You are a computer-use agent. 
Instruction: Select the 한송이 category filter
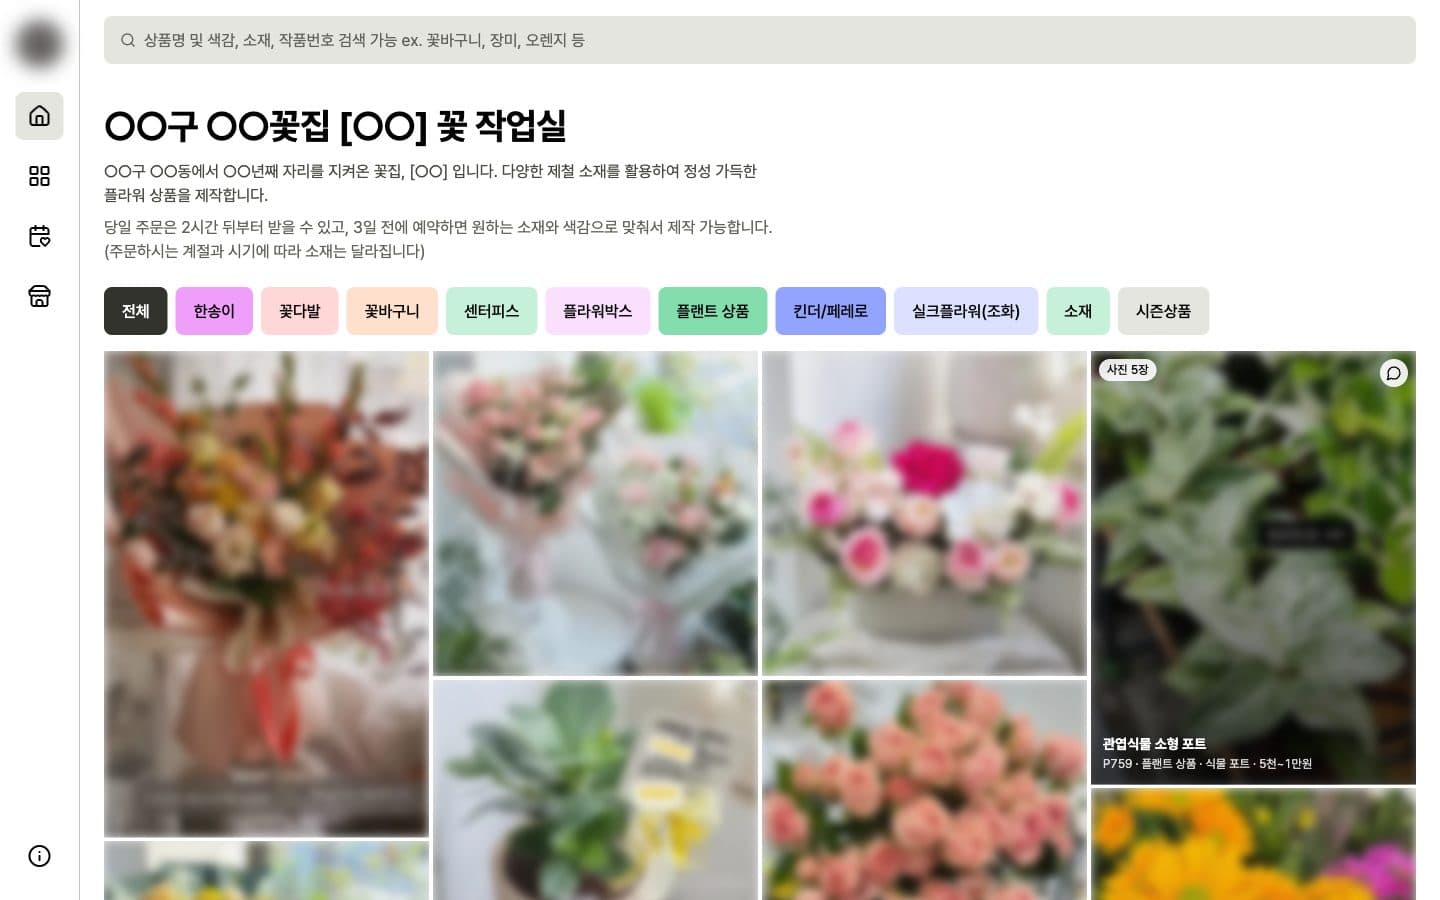tap(214, 311)
